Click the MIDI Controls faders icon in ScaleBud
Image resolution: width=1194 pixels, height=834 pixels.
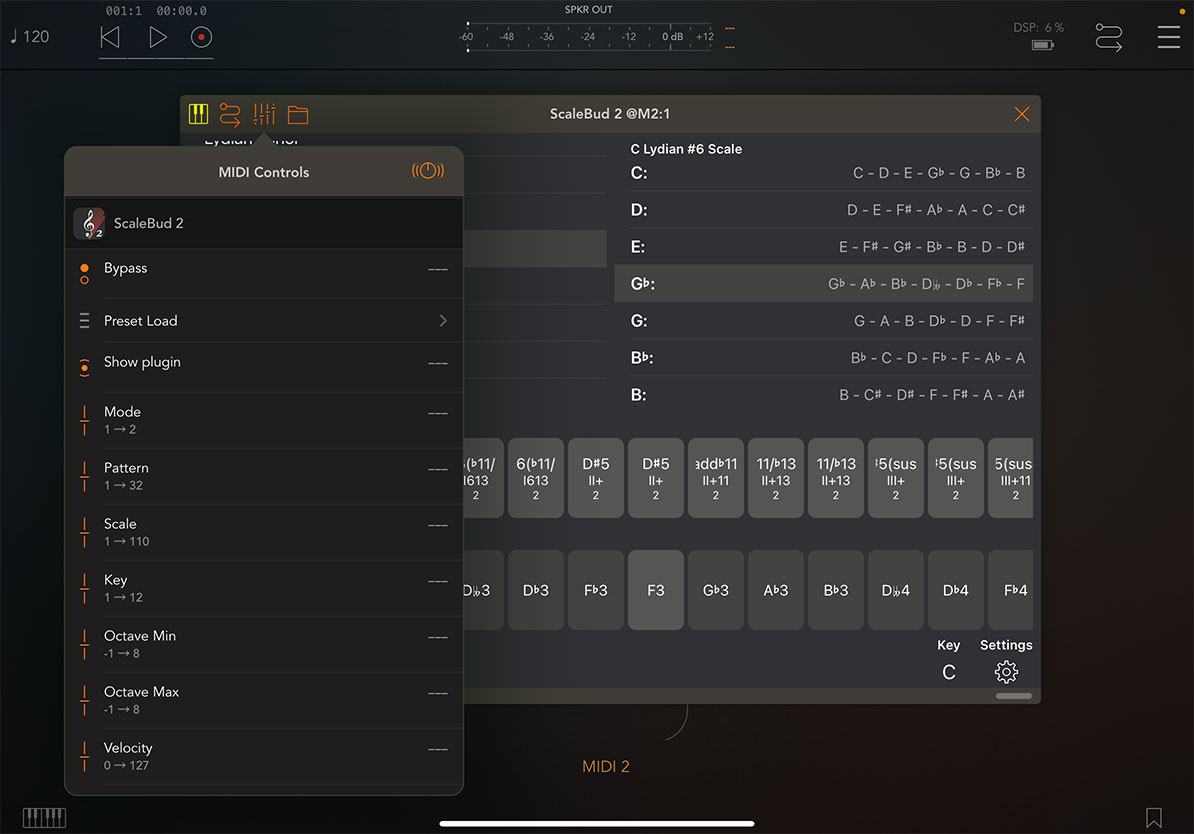pyautogui.click(x=263, y=113)
